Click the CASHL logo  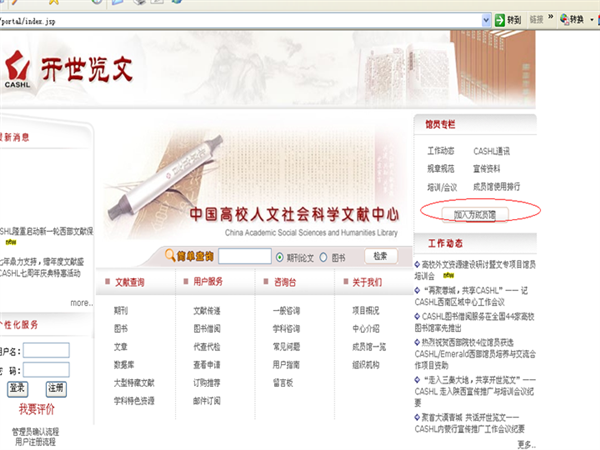click(17, 70)
